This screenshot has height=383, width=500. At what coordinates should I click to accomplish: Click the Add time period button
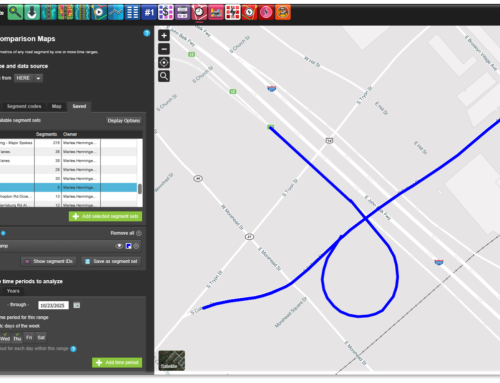[117, 362]
